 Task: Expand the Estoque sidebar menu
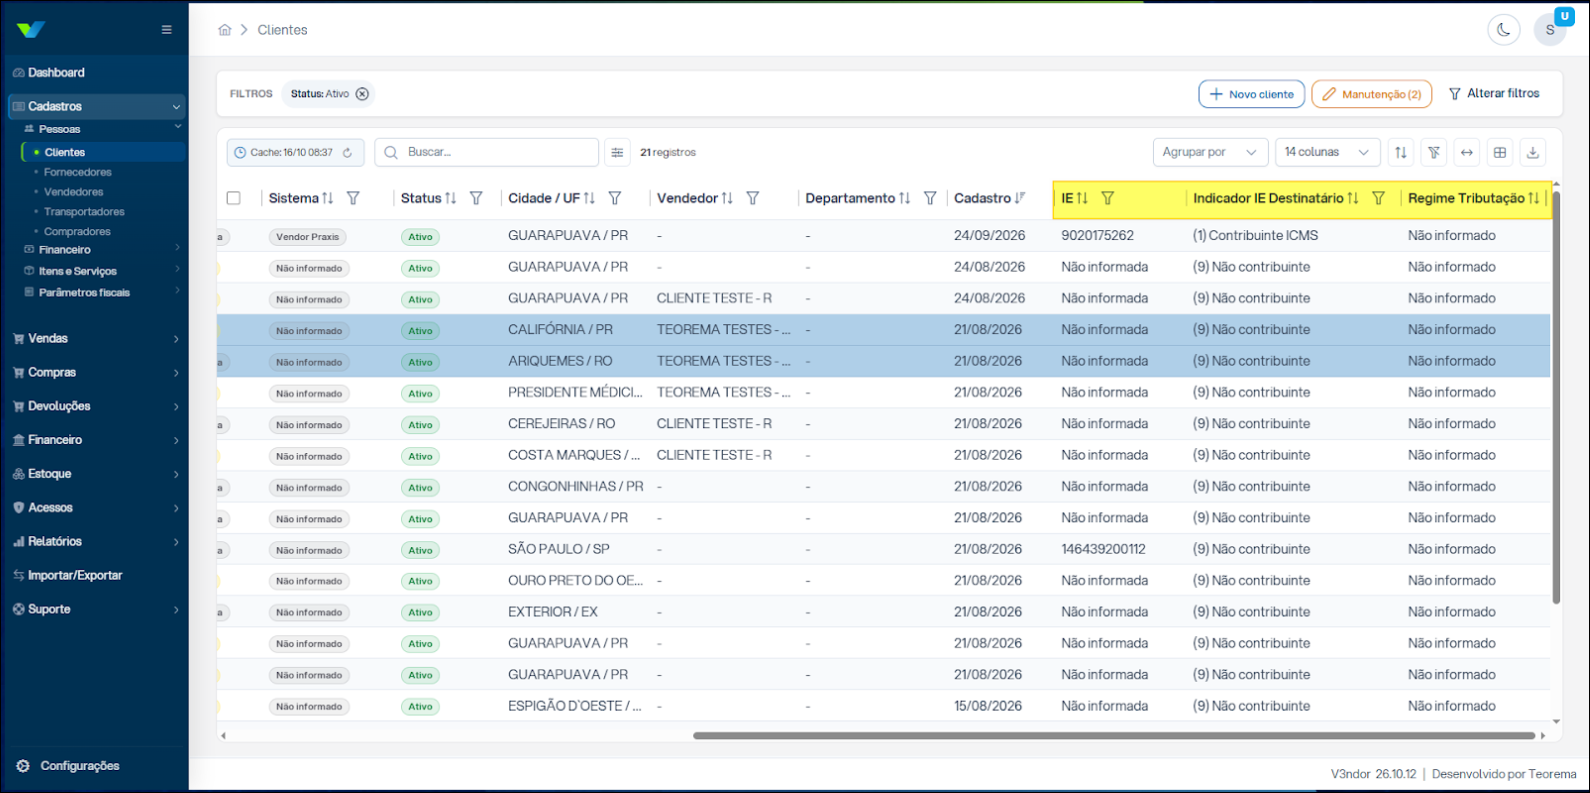click(x=96, y=474)
